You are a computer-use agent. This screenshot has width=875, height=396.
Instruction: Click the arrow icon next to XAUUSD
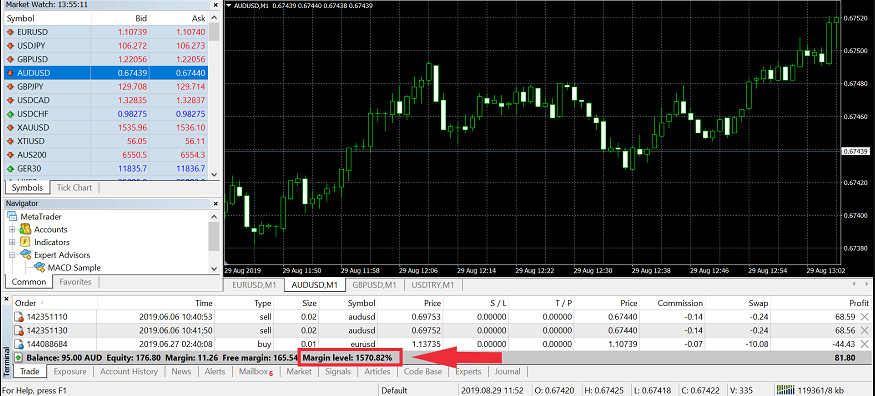(x=10, y=127)
